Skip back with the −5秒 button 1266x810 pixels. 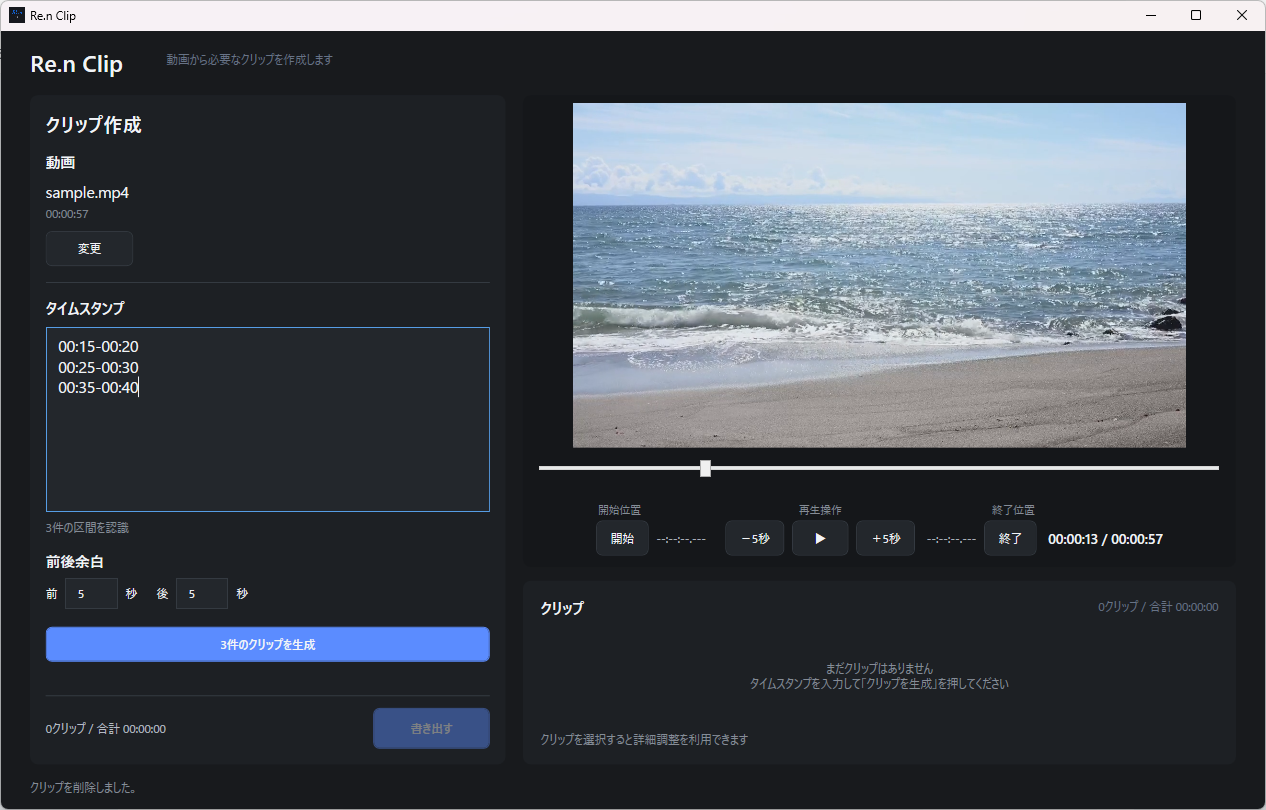click(755, 538)
